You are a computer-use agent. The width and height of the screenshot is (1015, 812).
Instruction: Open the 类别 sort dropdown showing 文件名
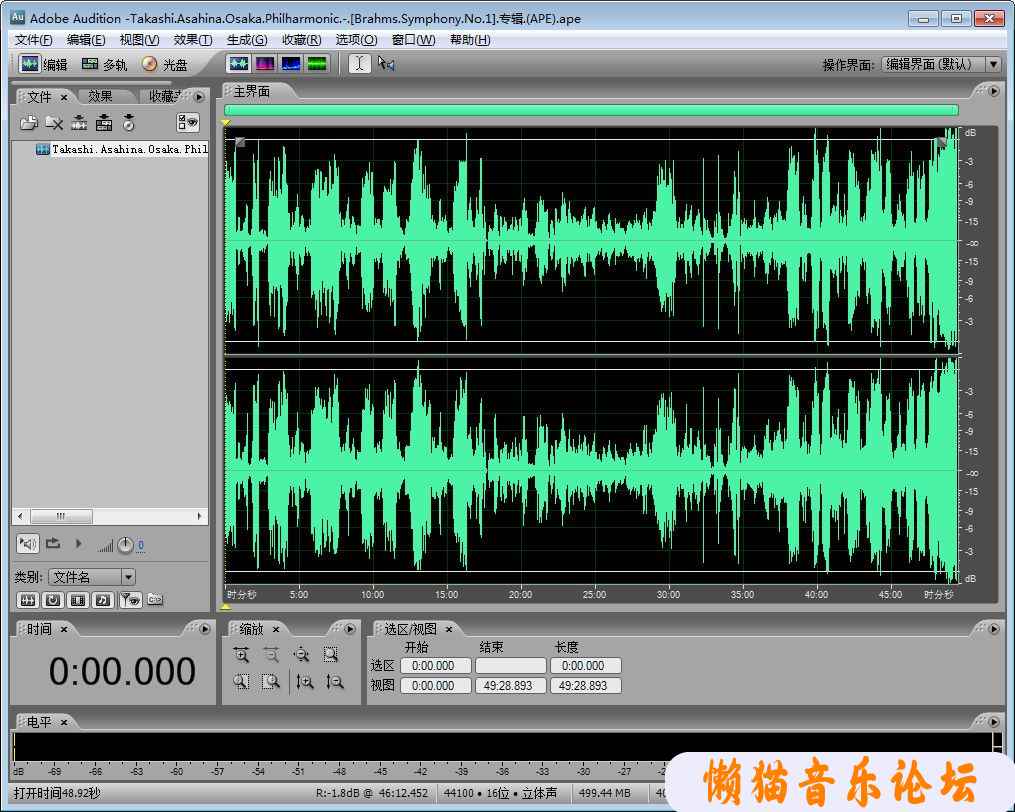[92, 576]
